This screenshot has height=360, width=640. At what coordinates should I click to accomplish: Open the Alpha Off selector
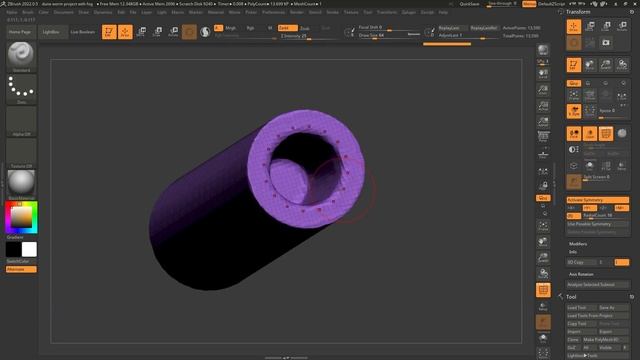click(x=21, y=121)
